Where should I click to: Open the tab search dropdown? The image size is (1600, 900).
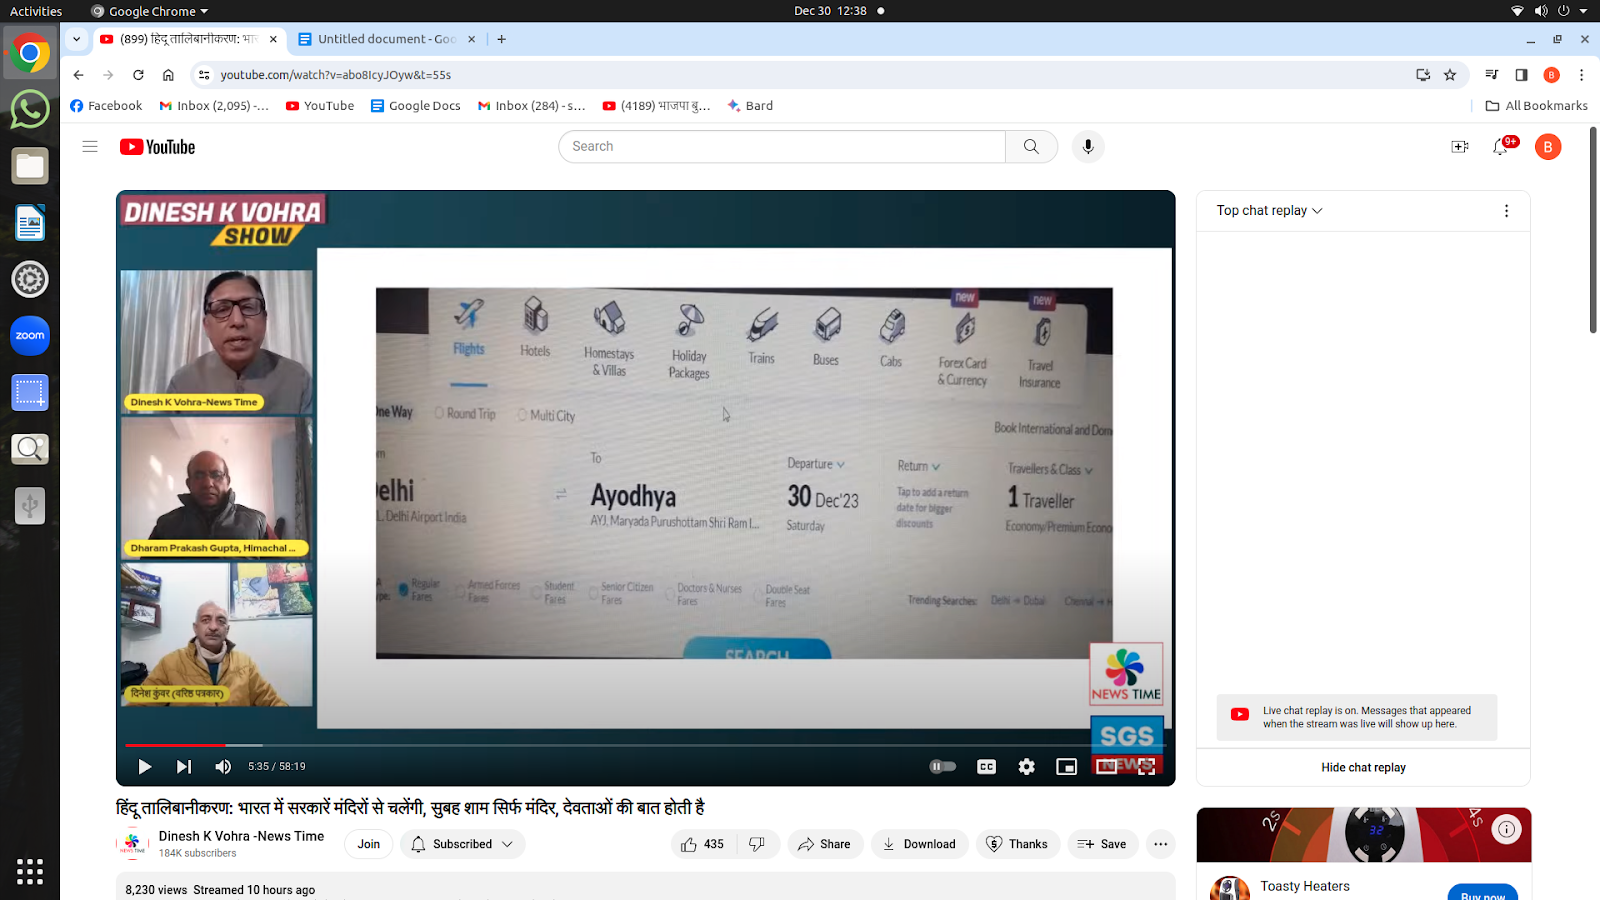76,39
